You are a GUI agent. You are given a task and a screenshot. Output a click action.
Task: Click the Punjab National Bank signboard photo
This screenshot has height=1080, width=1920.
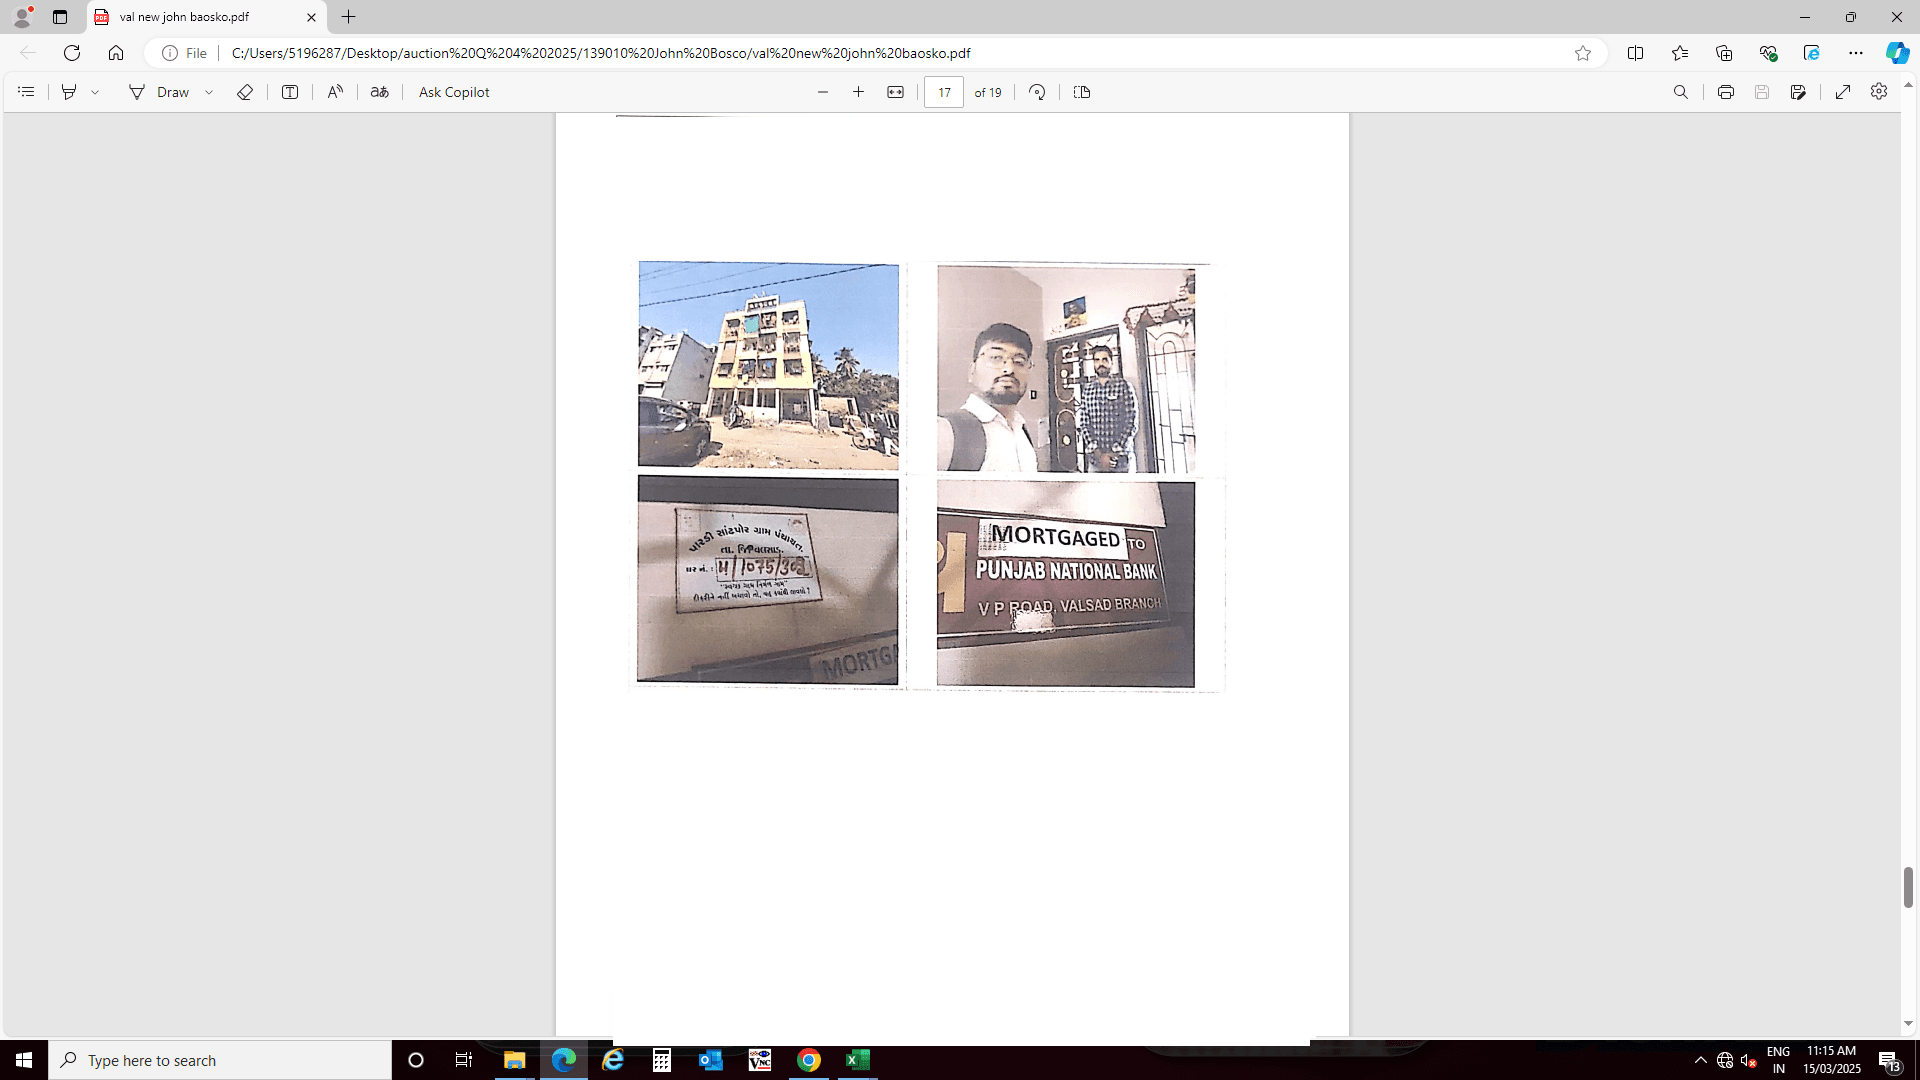(x=1066, y=584)
